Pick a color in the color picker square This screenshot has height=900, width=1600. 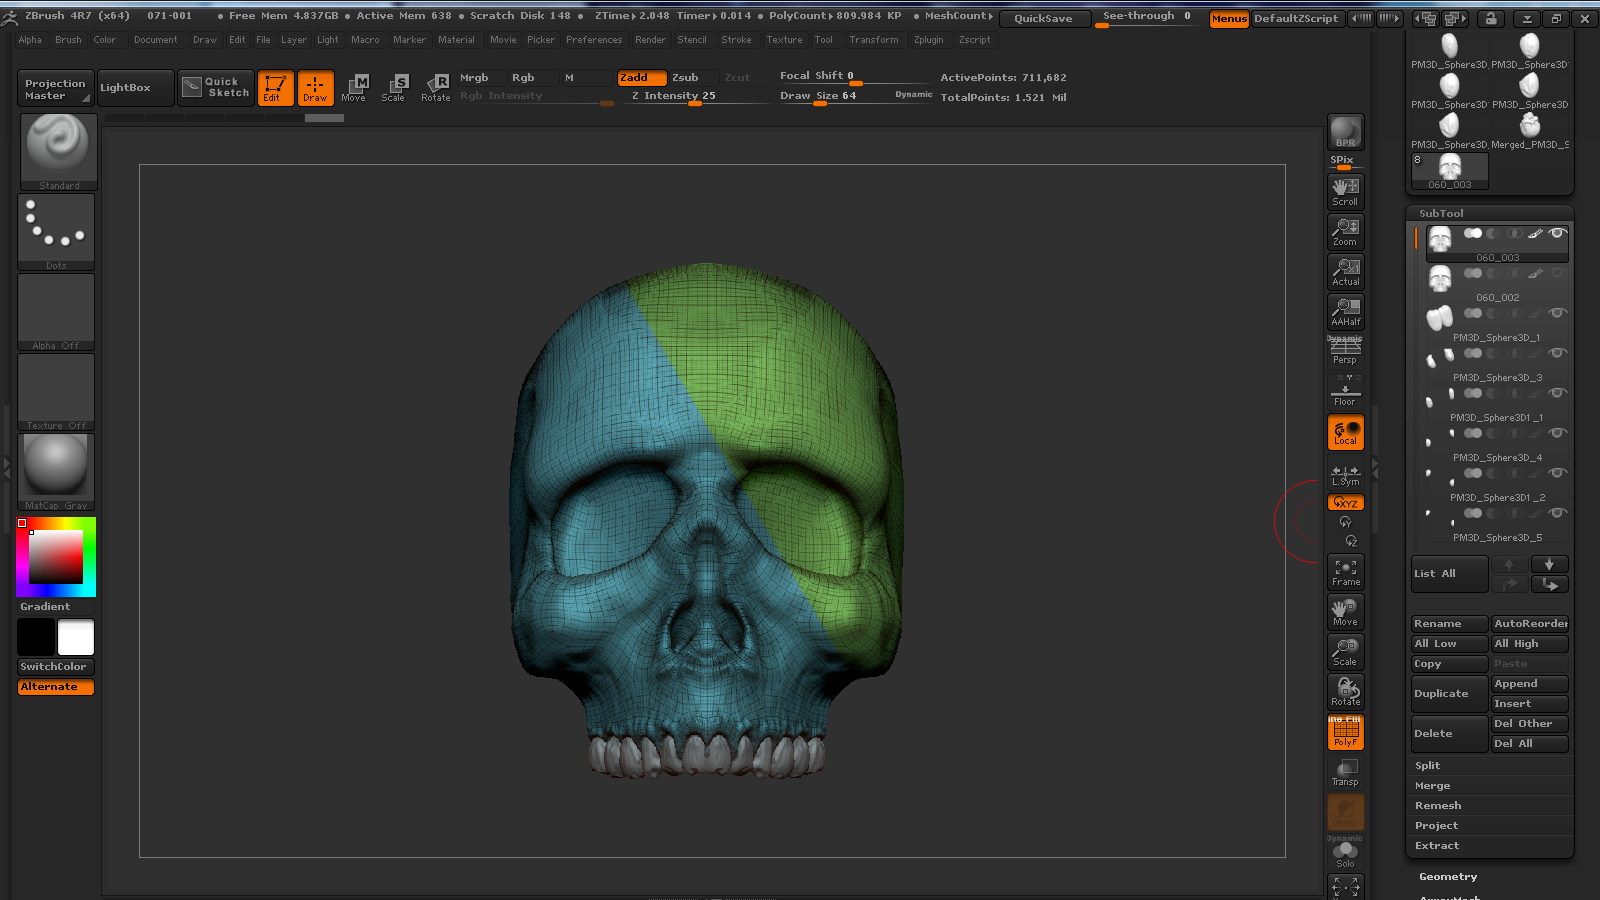[56, 557]
